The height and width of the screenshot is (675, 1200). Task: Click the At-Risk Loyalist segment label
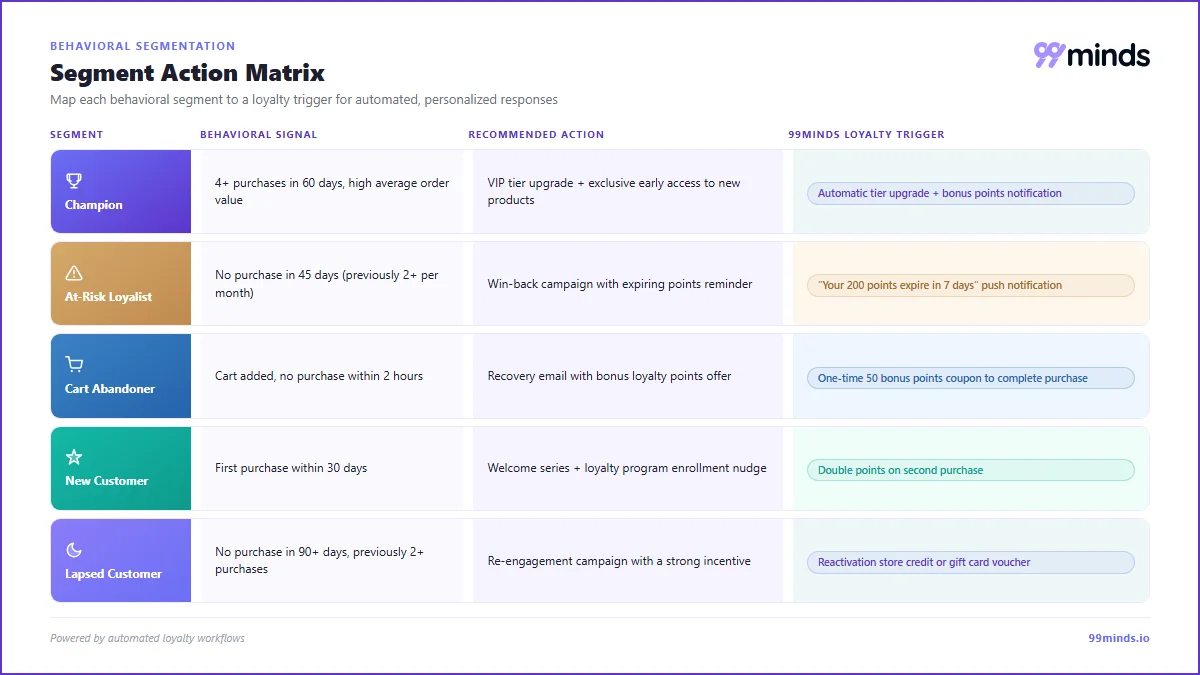[x=108, y=297]
